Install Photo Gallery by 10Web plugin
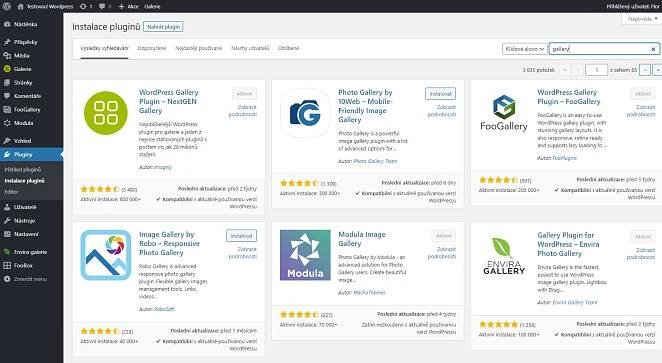Image resolution: width=662 pixels, height=363 pixels. click(440, 94)
